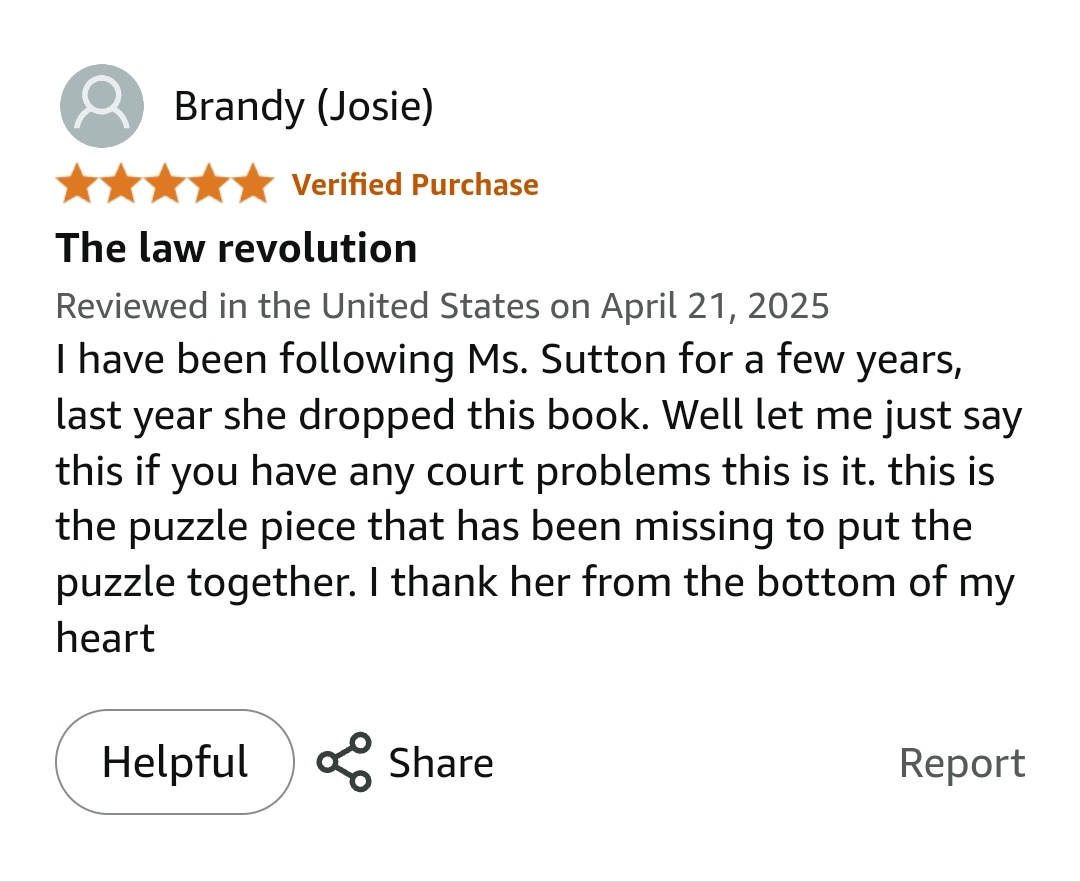Image resolution: width=1080 pixels, height=882 pixels.
Task: Click the fourth orange rating star
Action: pos(209,184)
